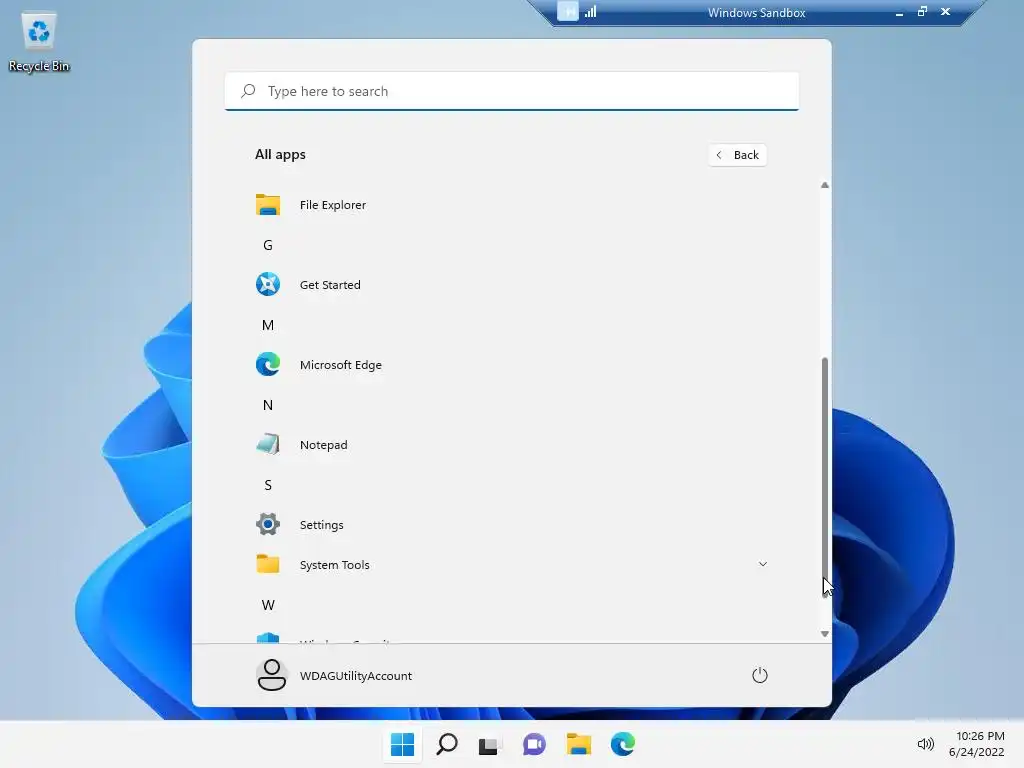
Task: Launch Notepad from the app list
Action: point(512,445)
